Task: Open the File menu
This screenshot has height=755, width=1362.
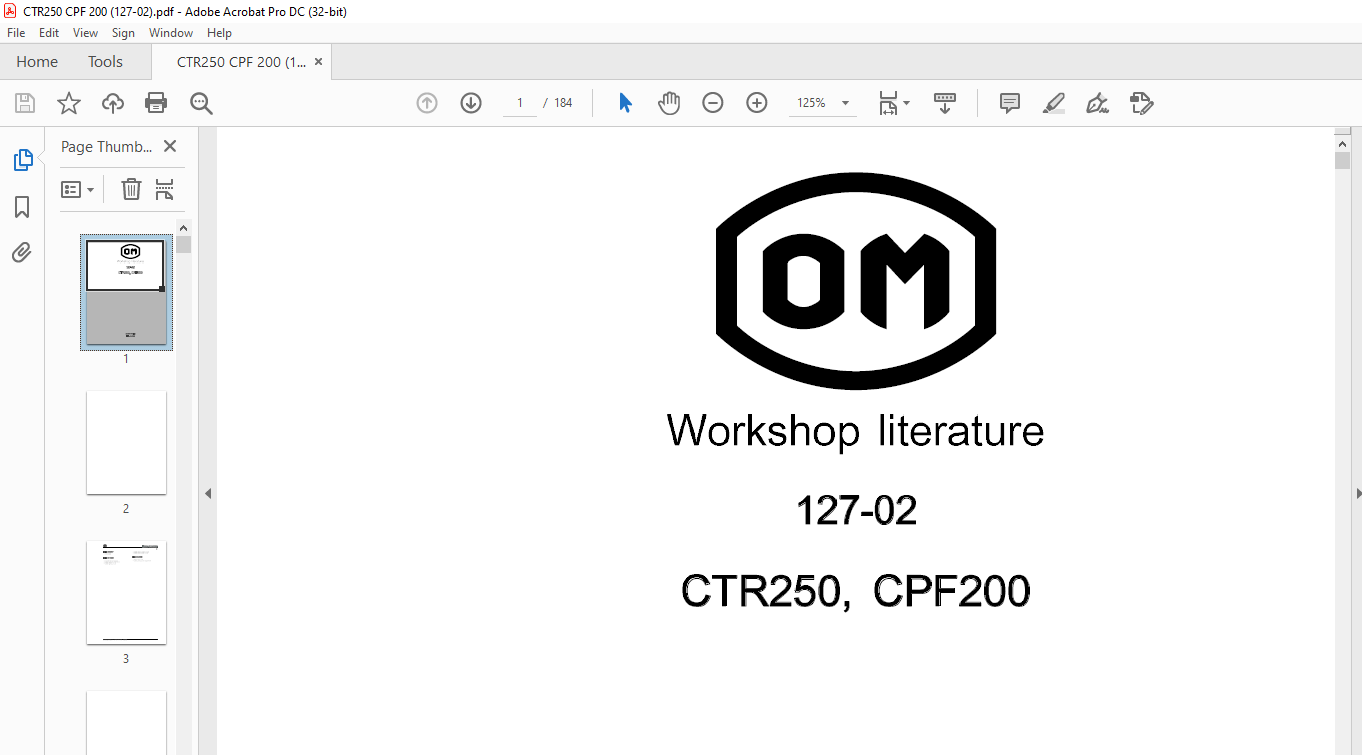Action: (16, 33)
